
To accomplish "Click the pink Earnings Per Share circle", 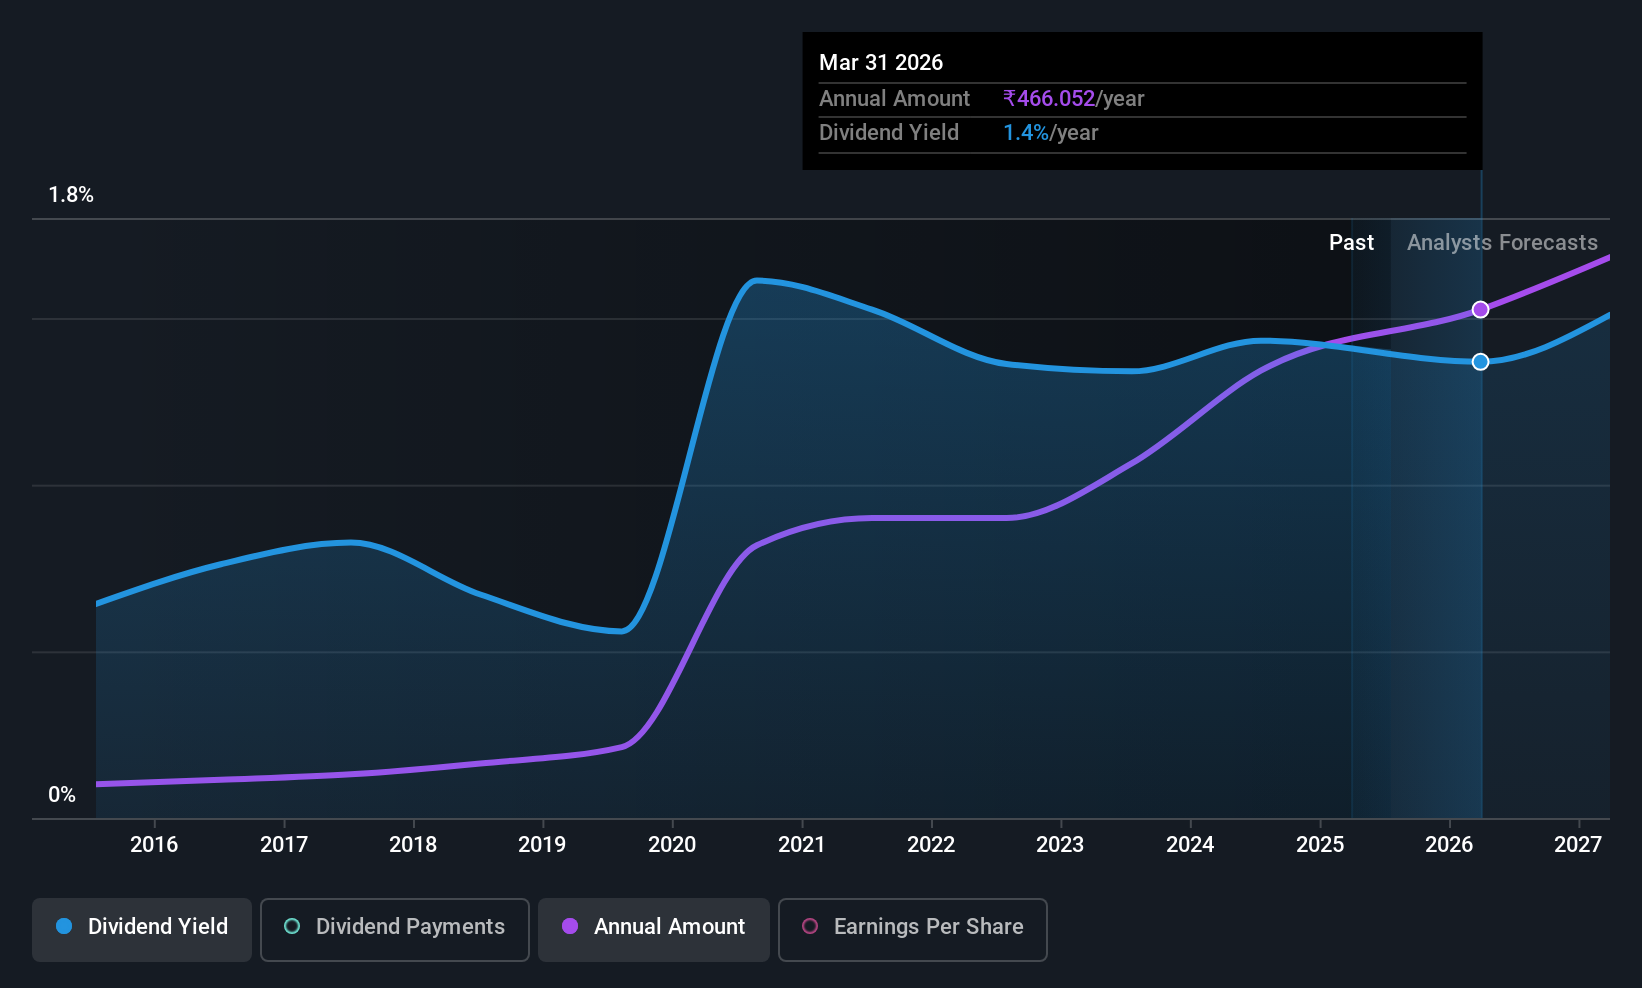I will (810, 926).
